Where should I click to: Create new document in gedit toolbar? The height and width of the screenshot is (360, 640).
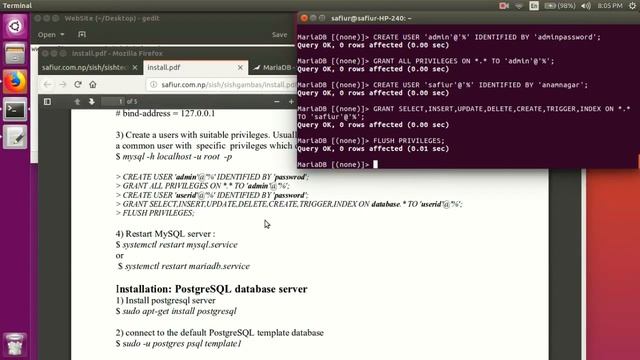coord(82,35)
